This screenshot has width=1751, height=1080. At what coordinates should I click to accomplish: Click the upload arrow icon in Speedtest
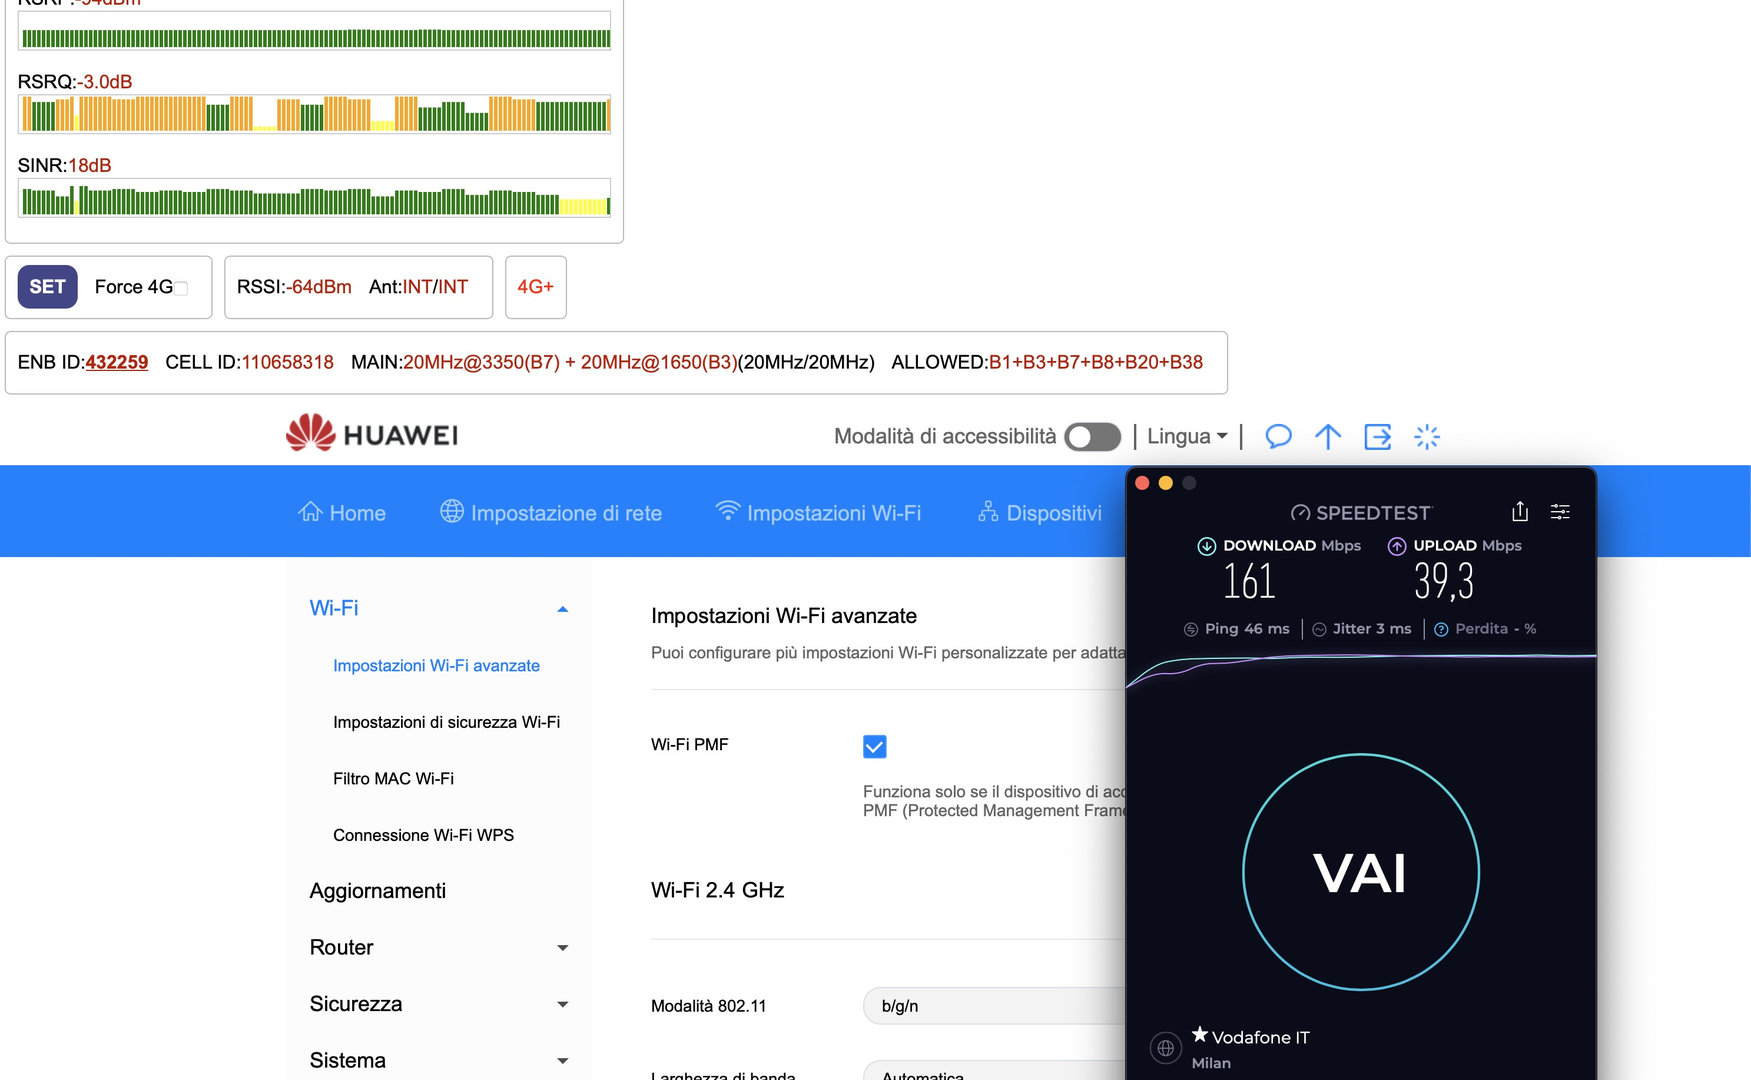(x=1397, y=546)
